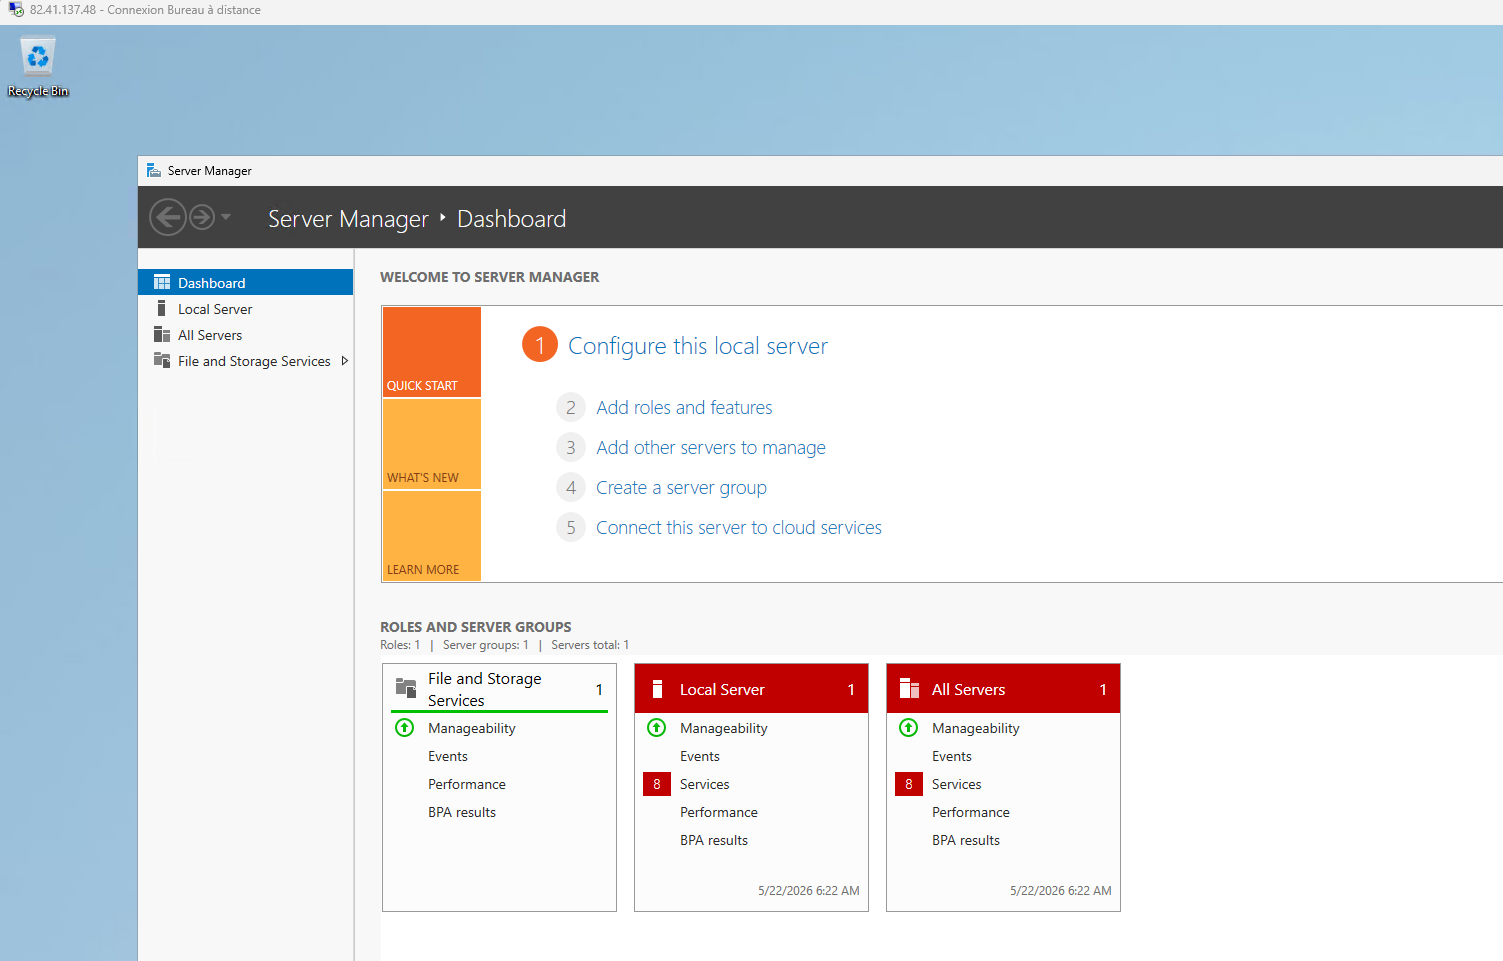The width and height of the screenshot is (1503, 961).
Task: Click the Remote Desktop connection title bar icon
Action: [x=16, y=10]
